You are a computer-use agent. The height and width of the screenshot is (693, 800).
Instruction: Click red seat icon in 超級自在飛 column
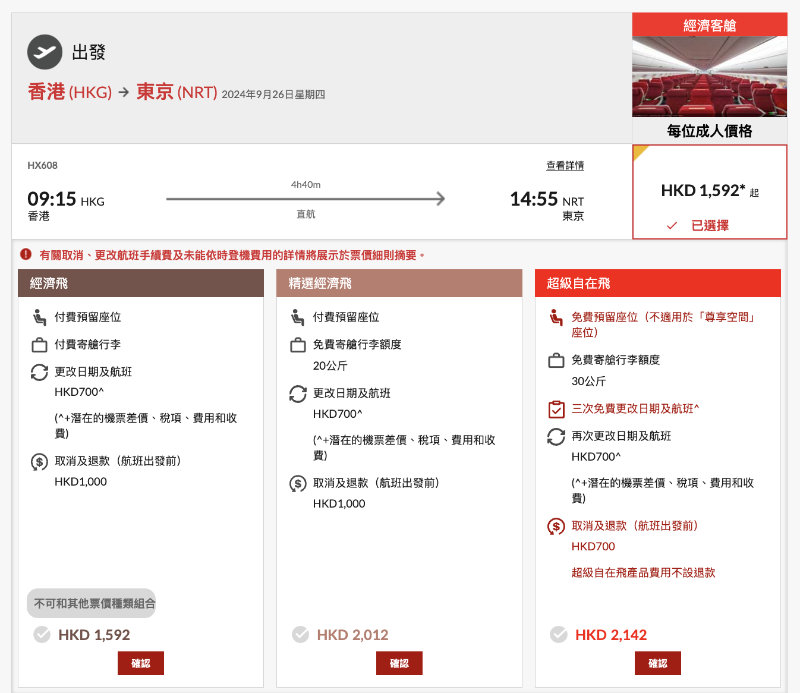tap(556, 317)
